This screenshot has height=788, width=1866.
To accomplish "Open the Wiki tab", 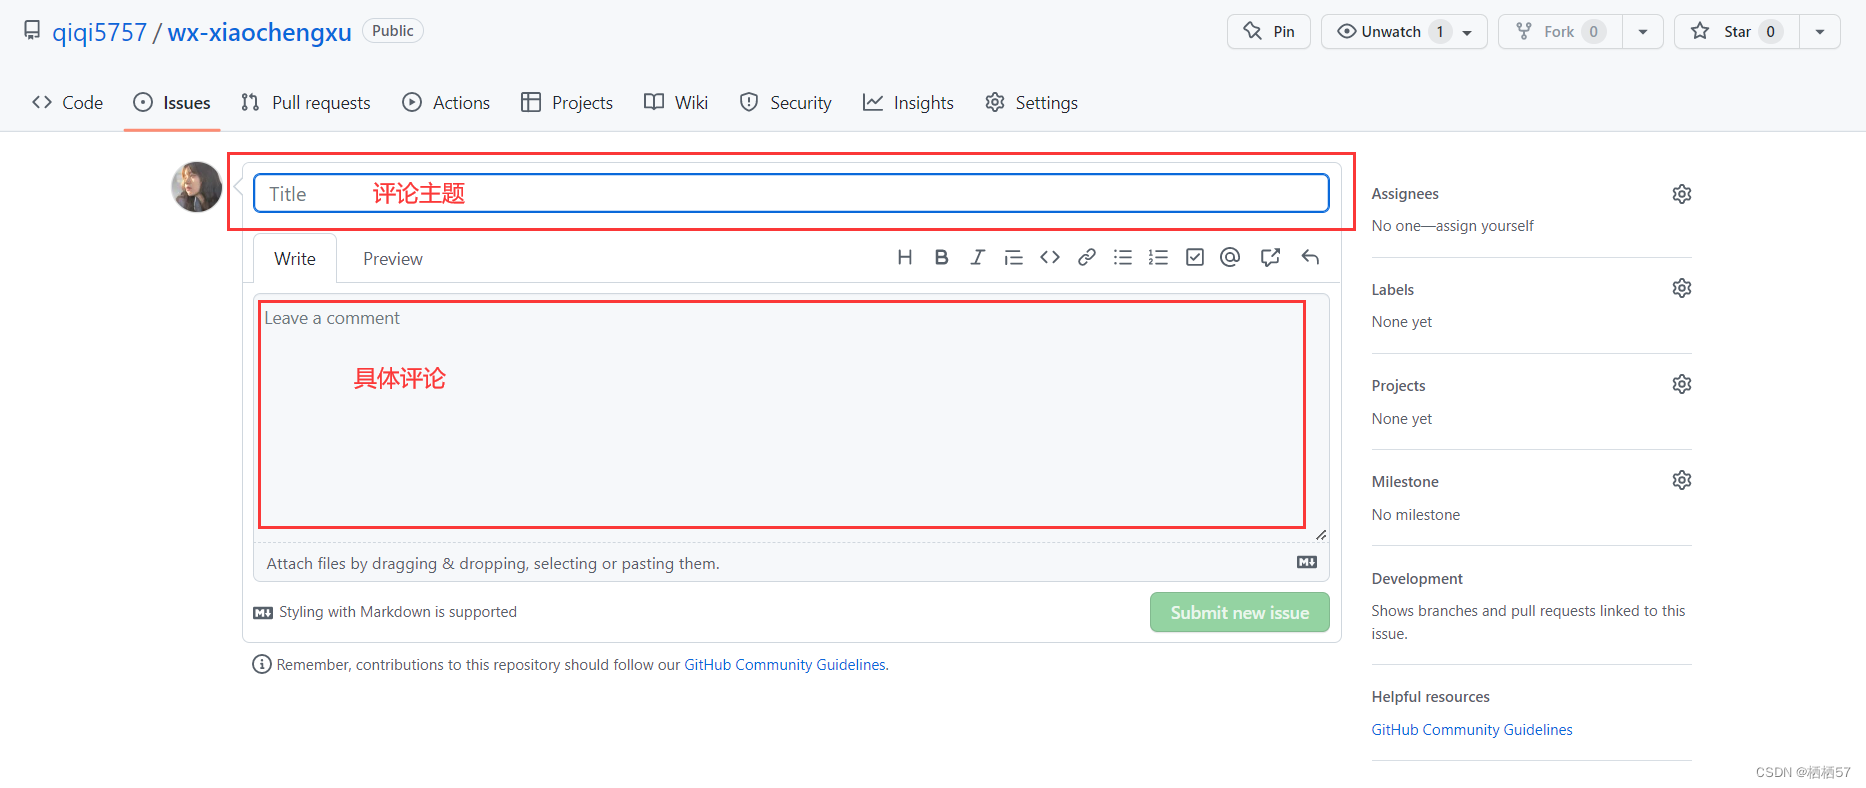I will point(676,102).
